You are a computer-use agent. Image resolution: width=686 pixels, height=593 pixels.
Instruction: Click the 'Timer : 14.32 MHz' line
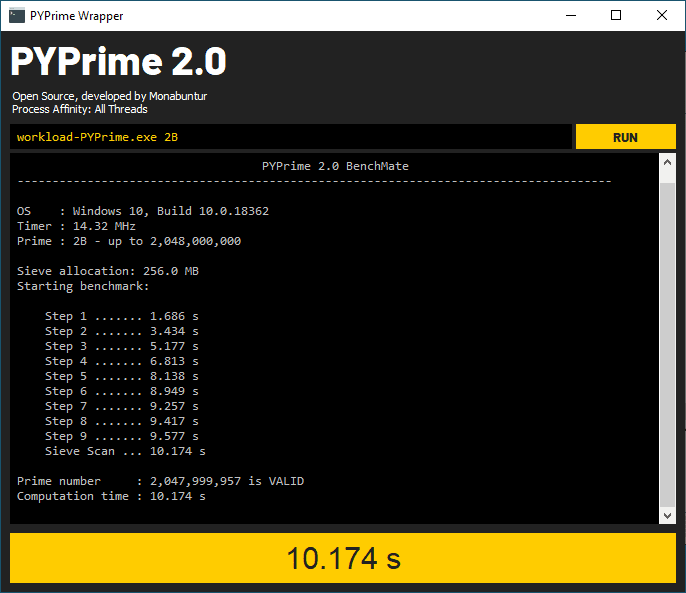[76, 226]
